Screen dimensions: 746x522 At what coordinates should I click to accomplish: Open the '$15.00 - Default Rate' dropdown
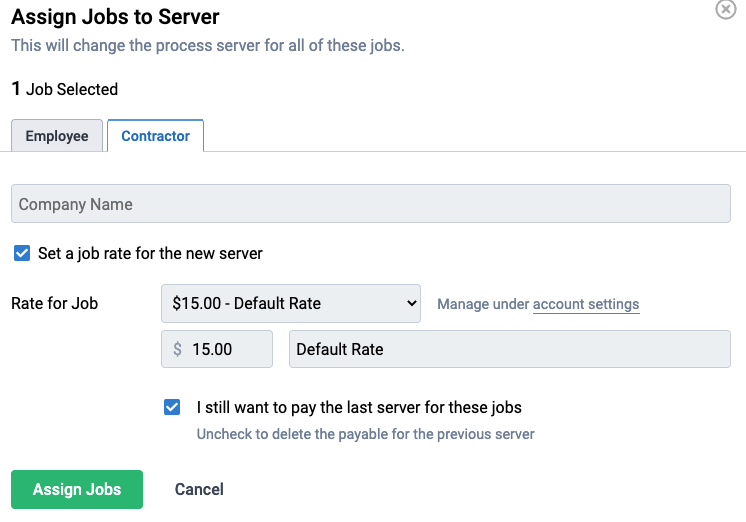(x=291, y=304)
